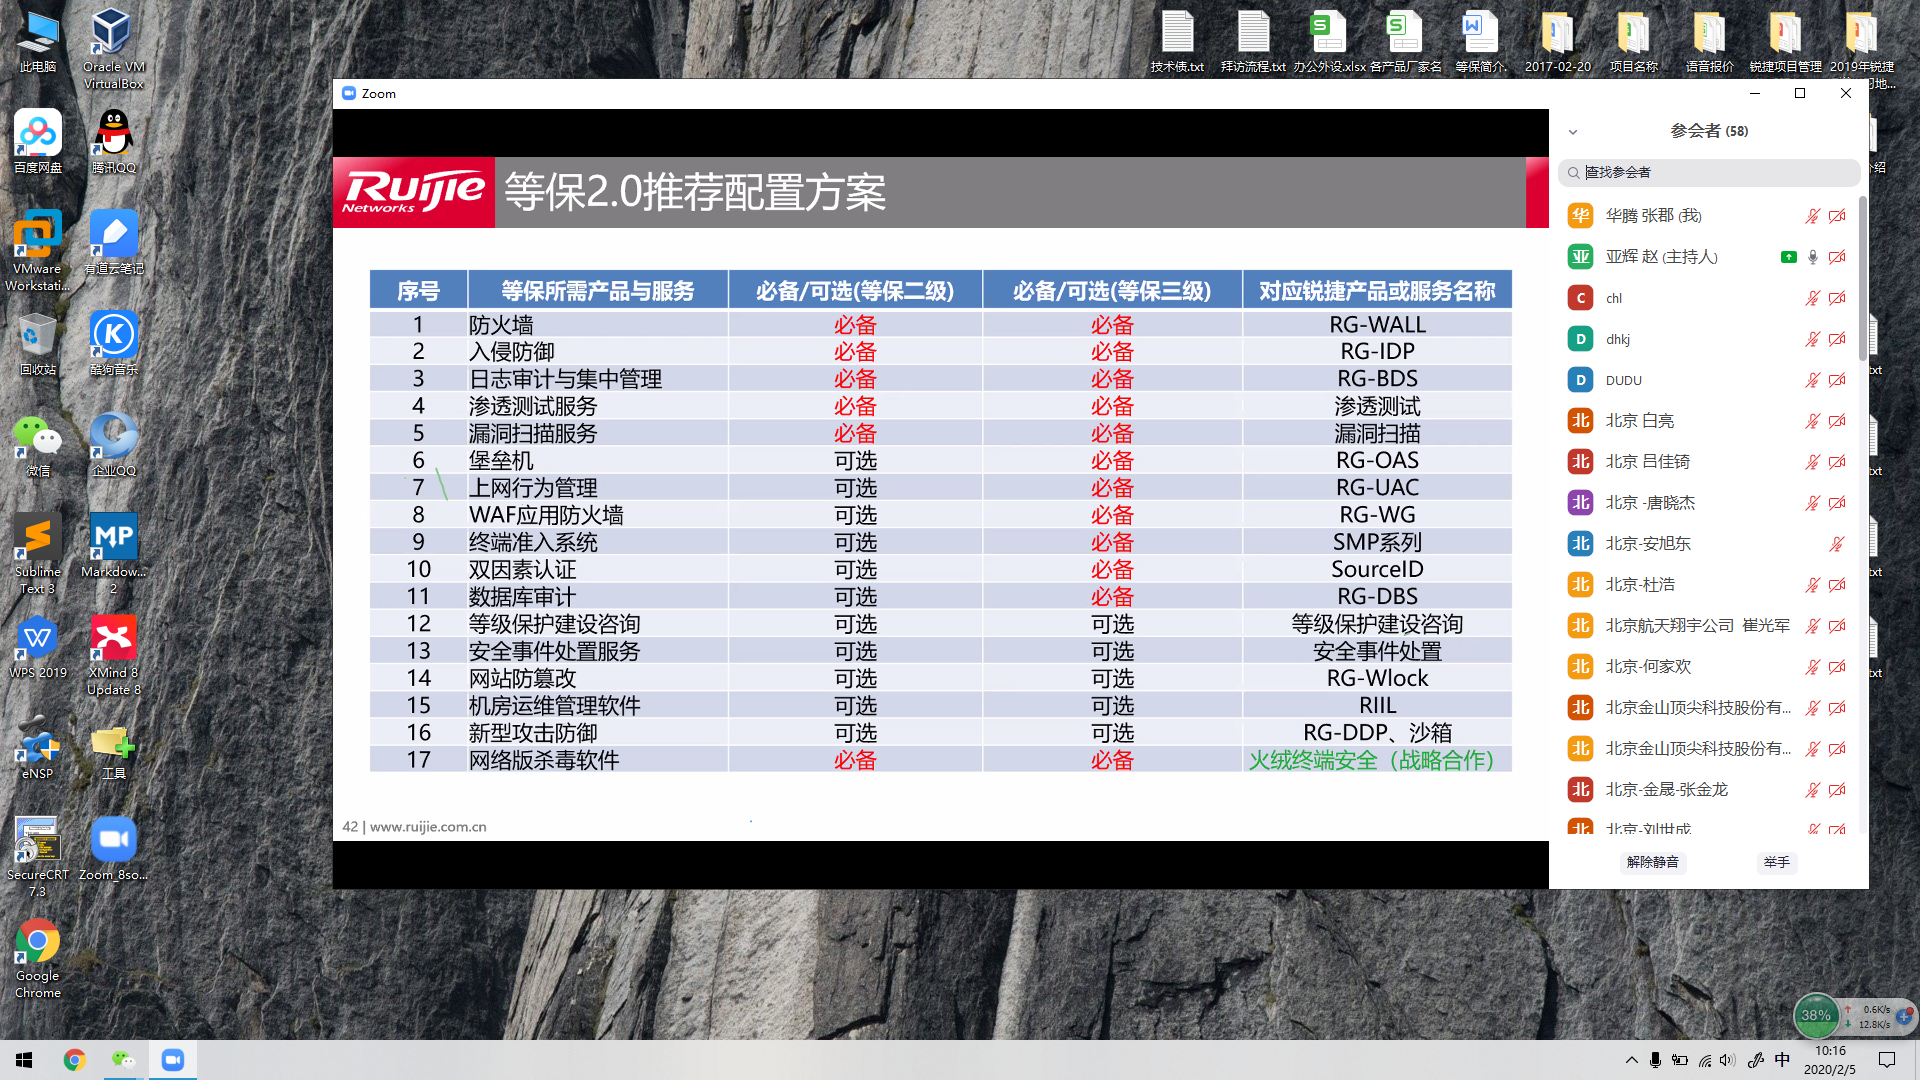Select participant 北京航天翔宇公司 崔光军
Image resolution: width=1920 pixels, height=1080 pixels.
(1708, 626)
